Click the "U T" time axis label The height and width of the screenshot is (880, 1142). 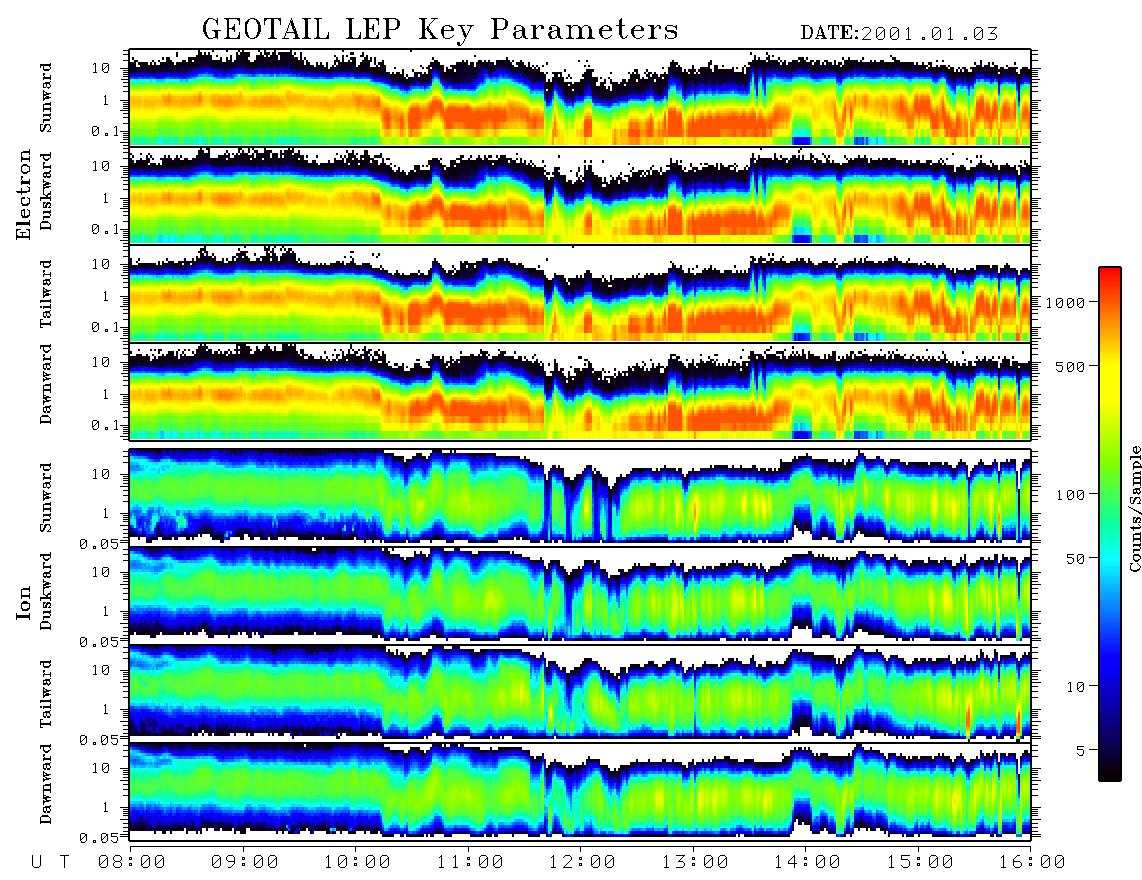coord(50,863)
